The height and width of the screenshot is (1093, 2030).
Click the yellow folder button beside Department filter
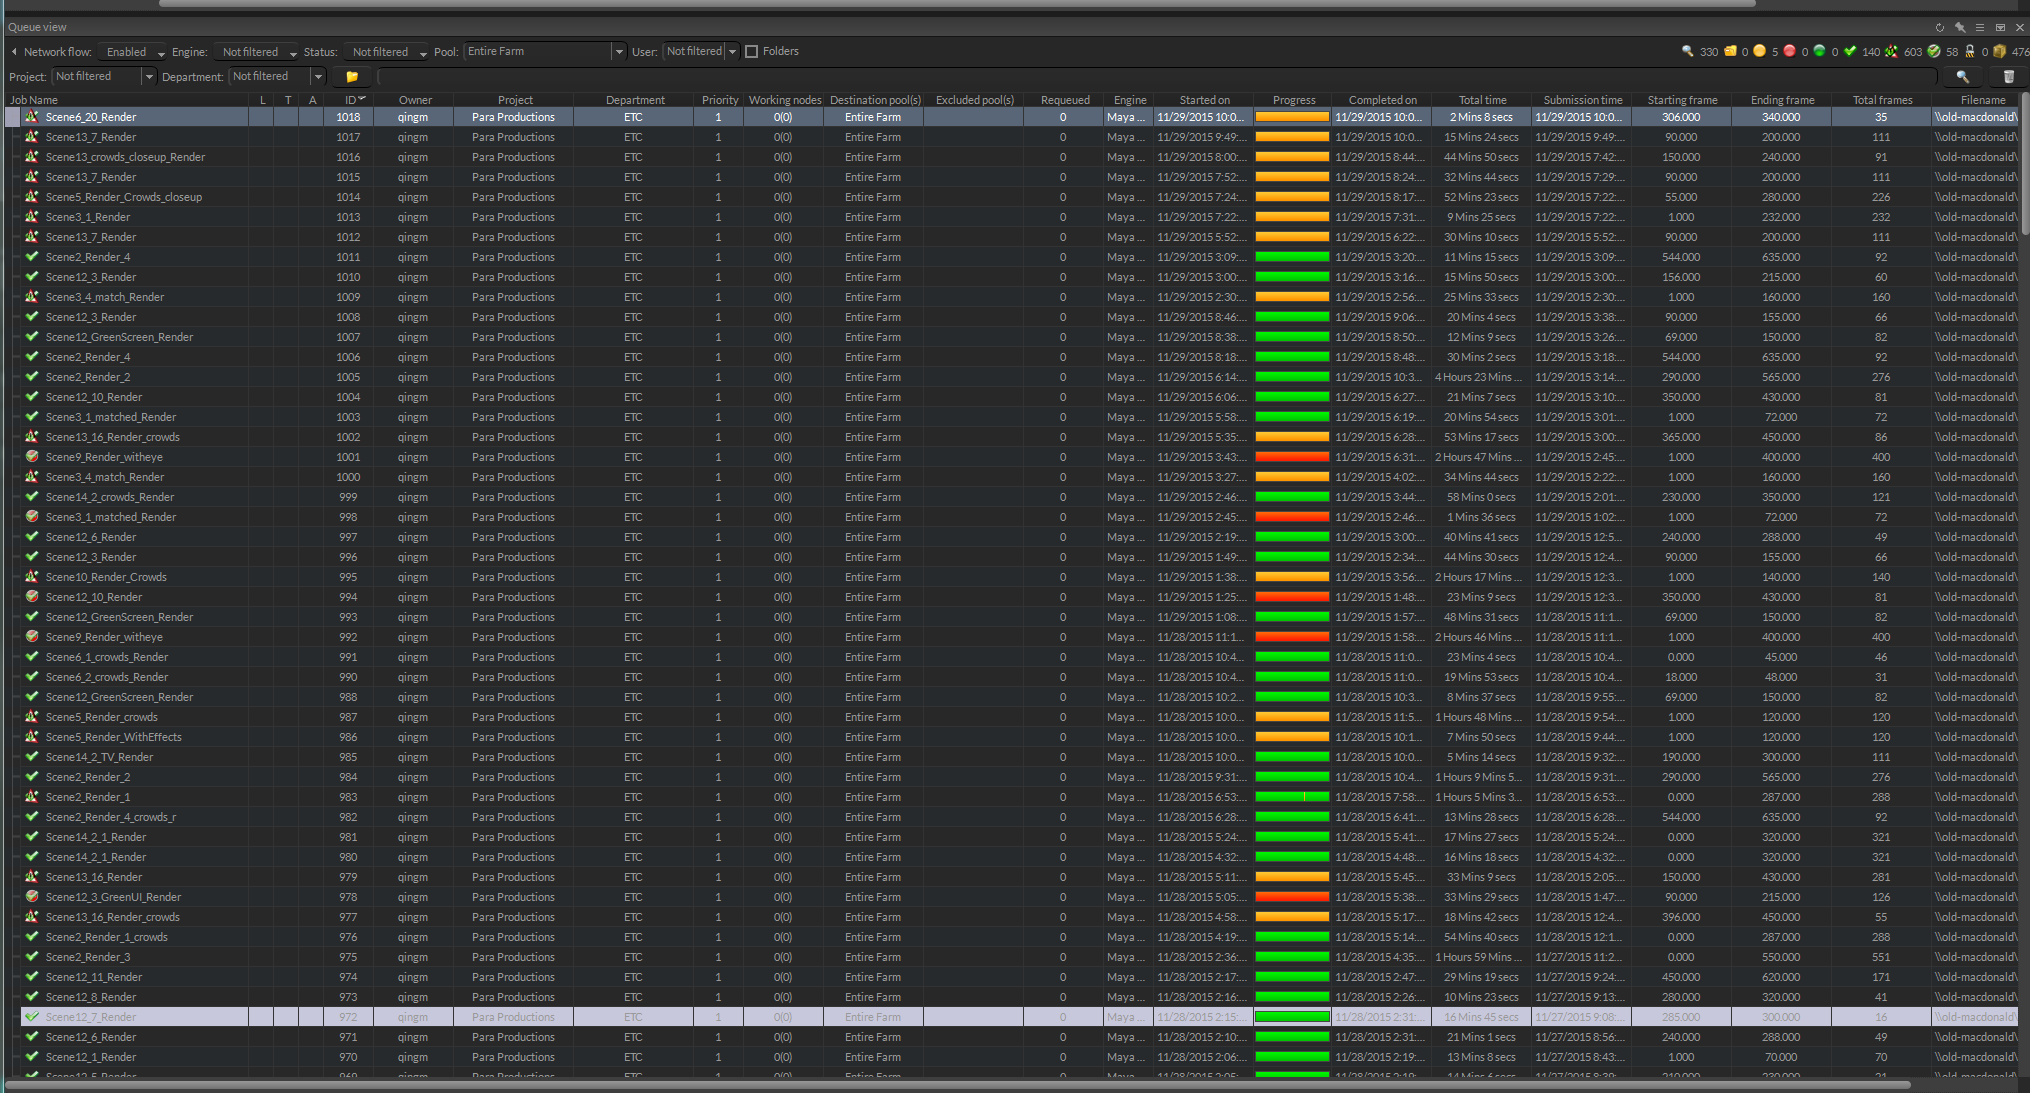coord(352,76)
